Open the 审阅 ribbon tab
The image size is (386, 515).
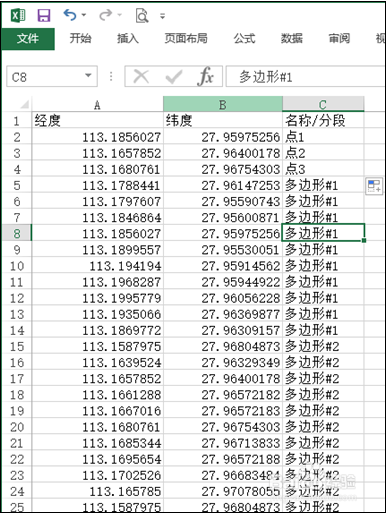click(339, 39)
